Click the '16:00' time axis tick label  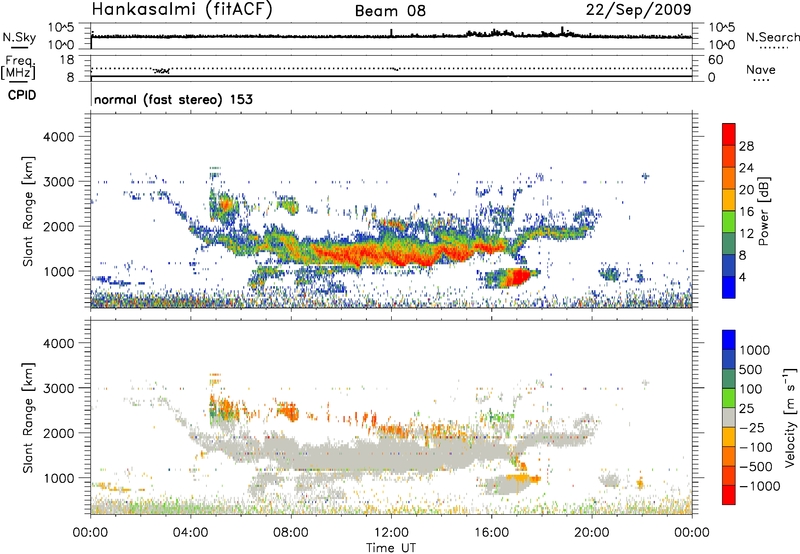491,533
